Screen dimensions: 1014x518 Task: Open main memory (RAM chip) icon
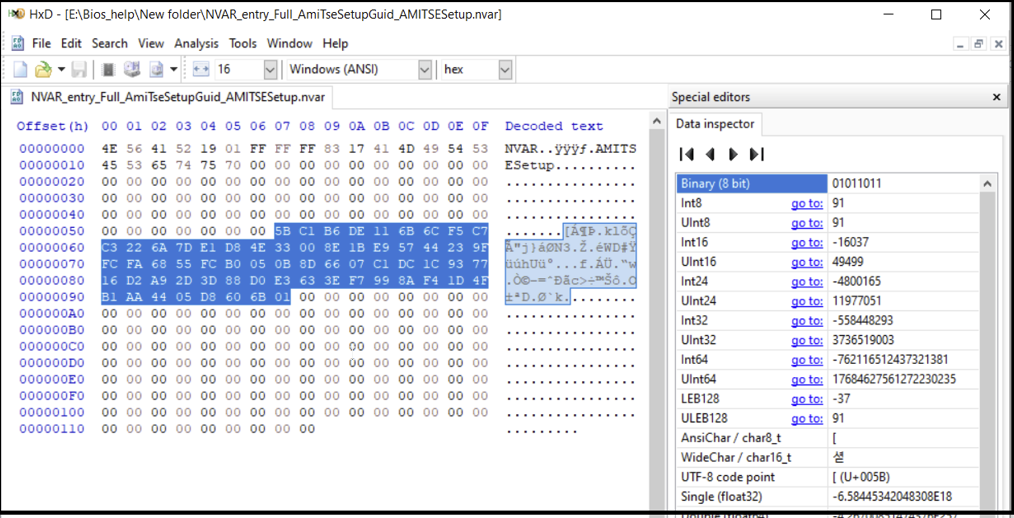point(109,69)
